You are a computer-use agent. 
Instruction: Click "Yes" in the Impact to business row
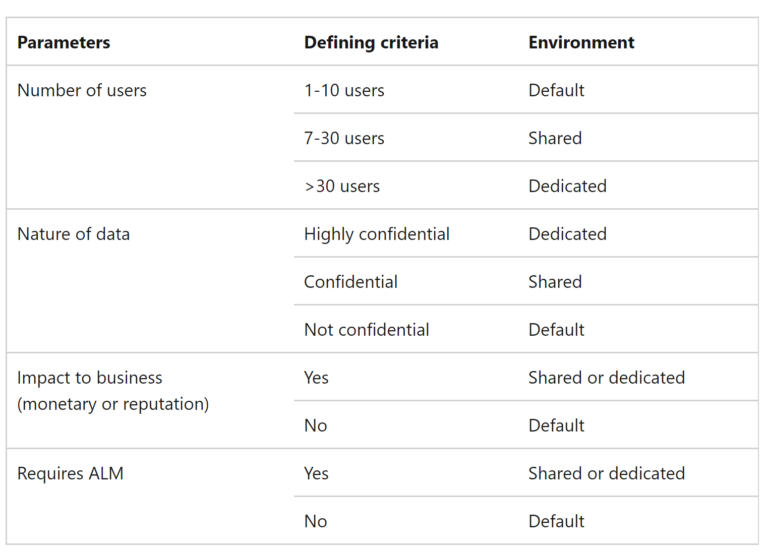[316, 378]
